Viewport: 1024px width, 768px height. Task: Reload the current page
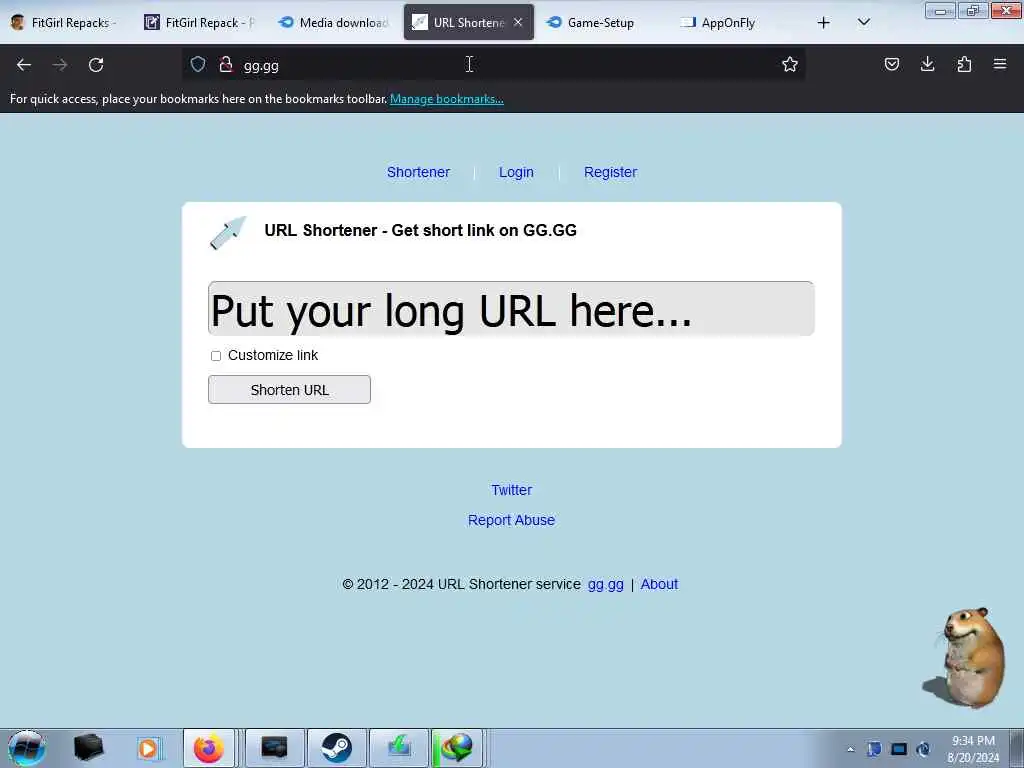[x=96, y=65]
